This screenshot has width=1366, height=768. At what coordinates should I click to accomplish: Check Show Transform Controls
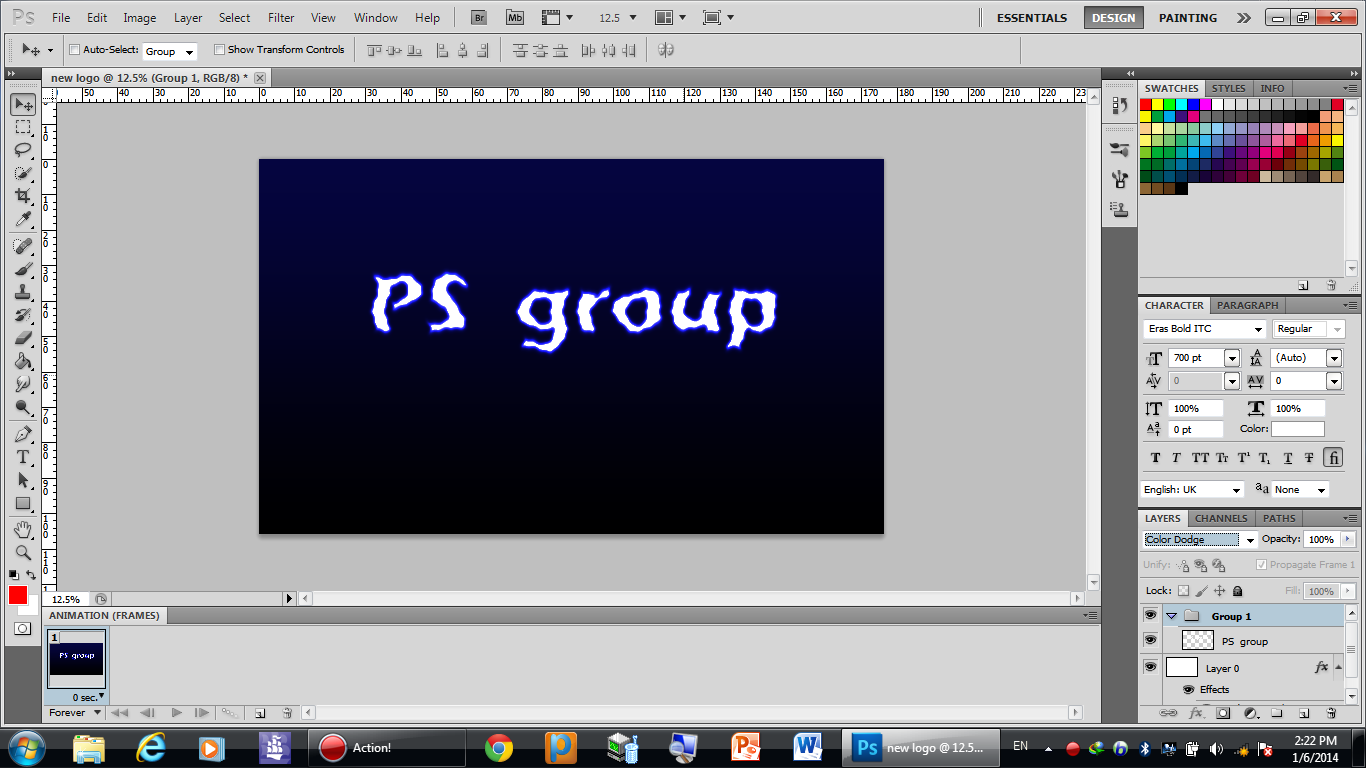coord(219,50)
